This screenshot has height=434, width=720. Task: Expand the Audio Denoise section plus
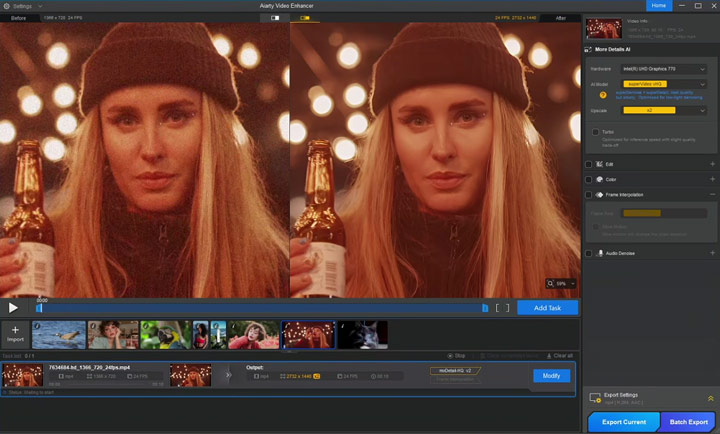click(712, 253)
